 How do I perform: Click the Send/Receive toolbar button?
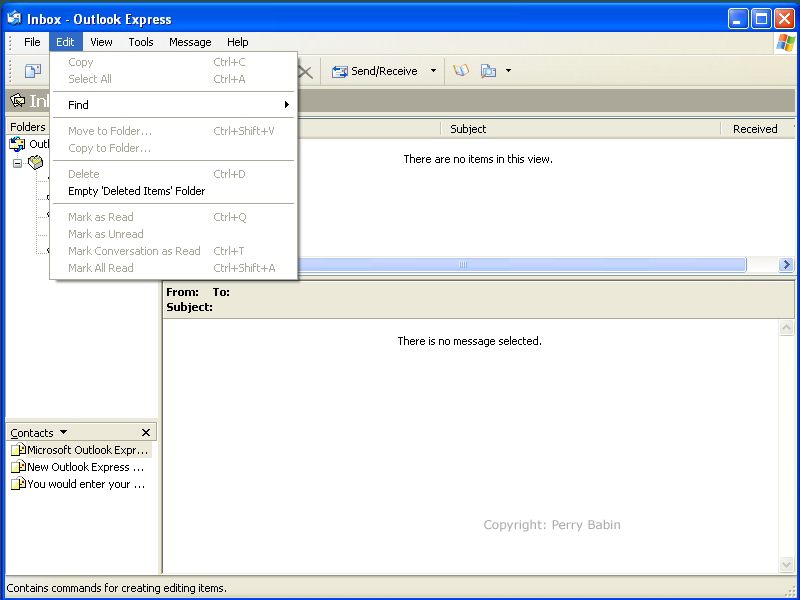[x=375, y=71]
